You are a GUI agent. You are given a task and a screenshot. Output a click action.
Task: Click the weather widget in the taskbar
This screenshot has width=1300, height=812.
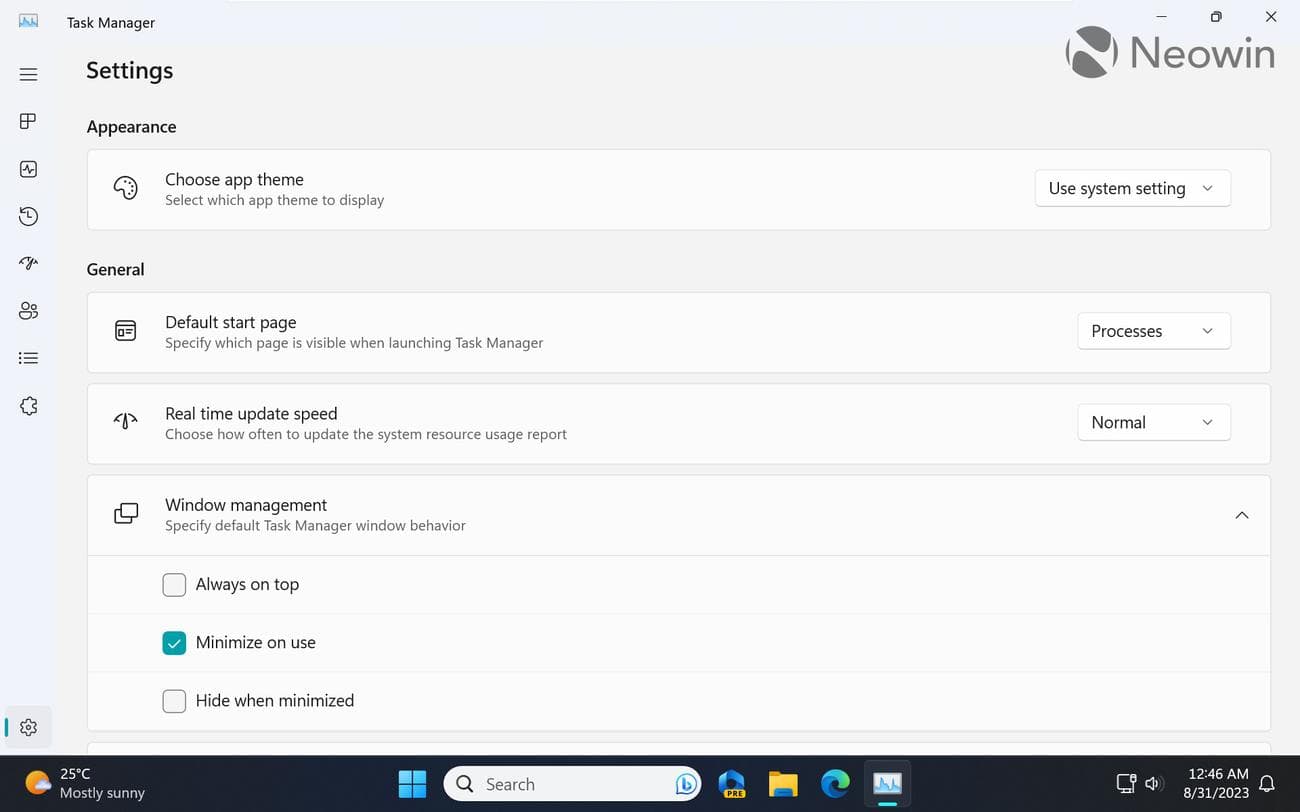[80, 784]
